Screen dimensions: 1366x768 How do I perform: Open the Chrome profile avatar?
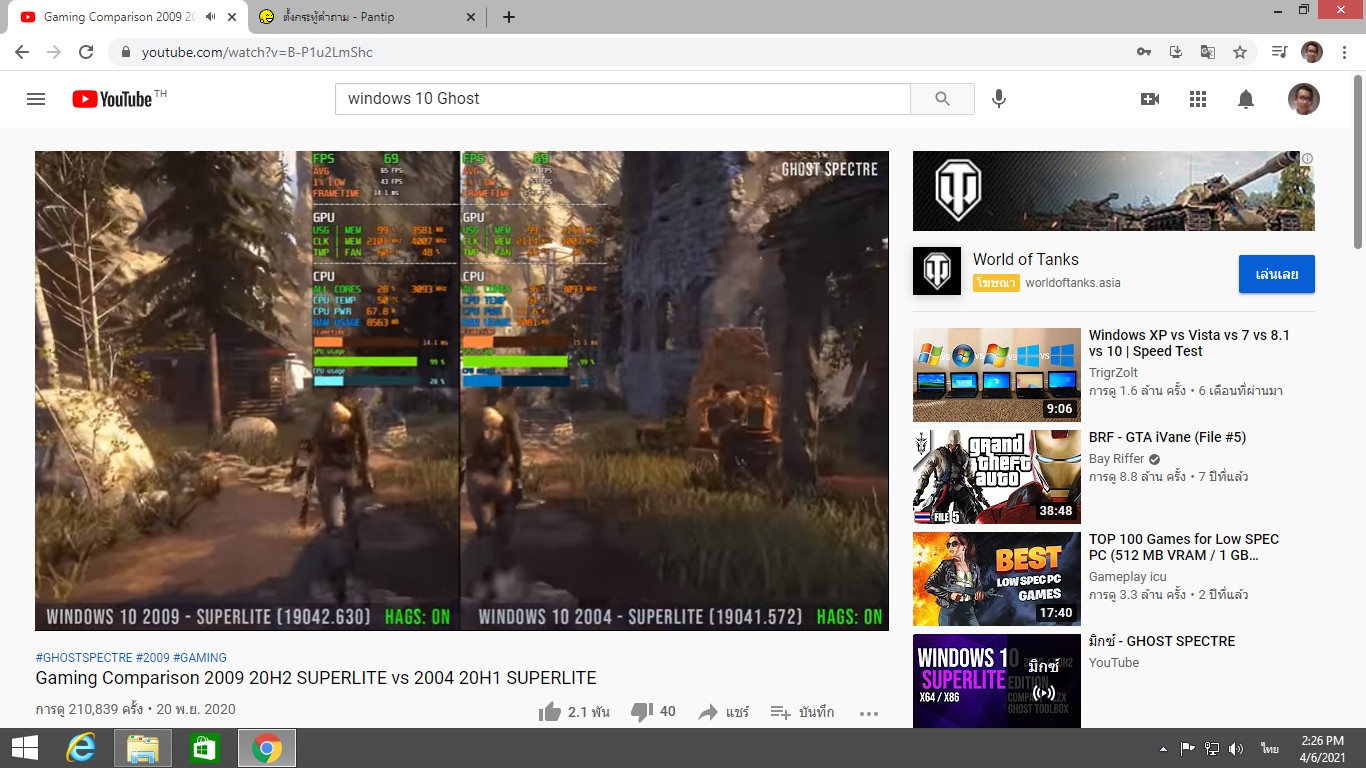[1312, 52]
